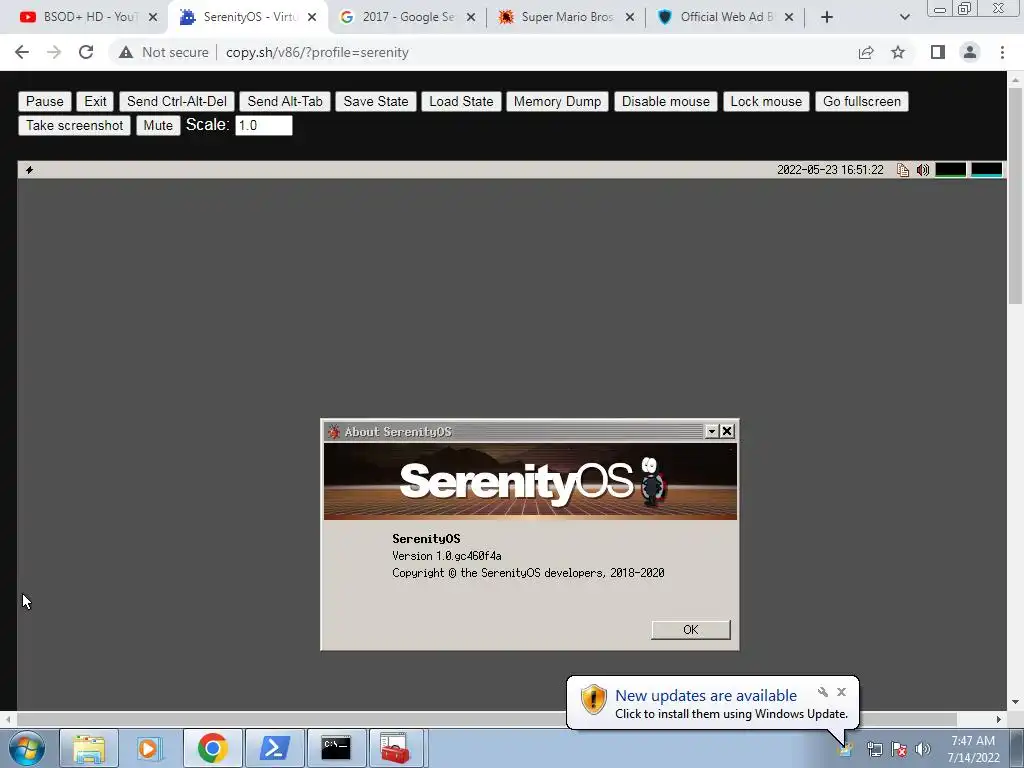
Task: Click the network icon in system tray
Action: 874,749
